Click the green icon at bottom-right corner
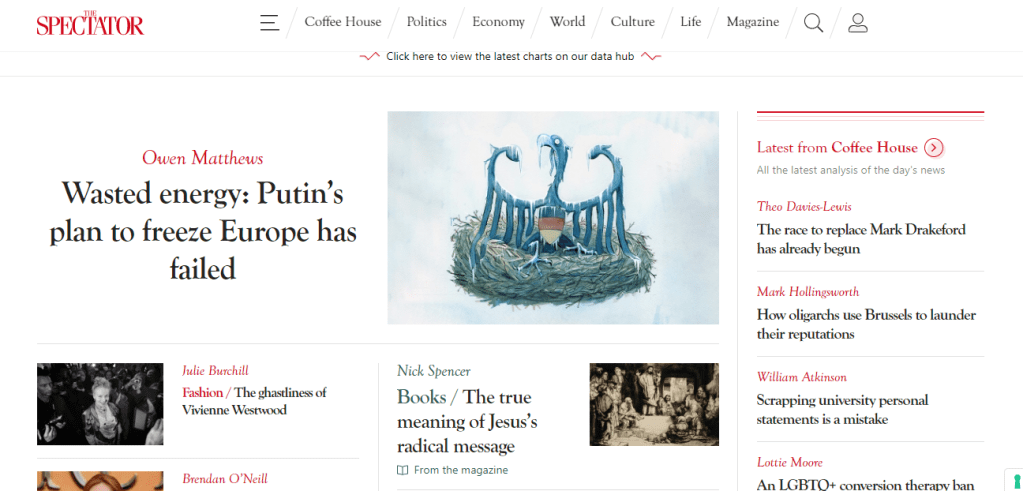This screenshot has height=491, width=1023. click(1016, 481)
